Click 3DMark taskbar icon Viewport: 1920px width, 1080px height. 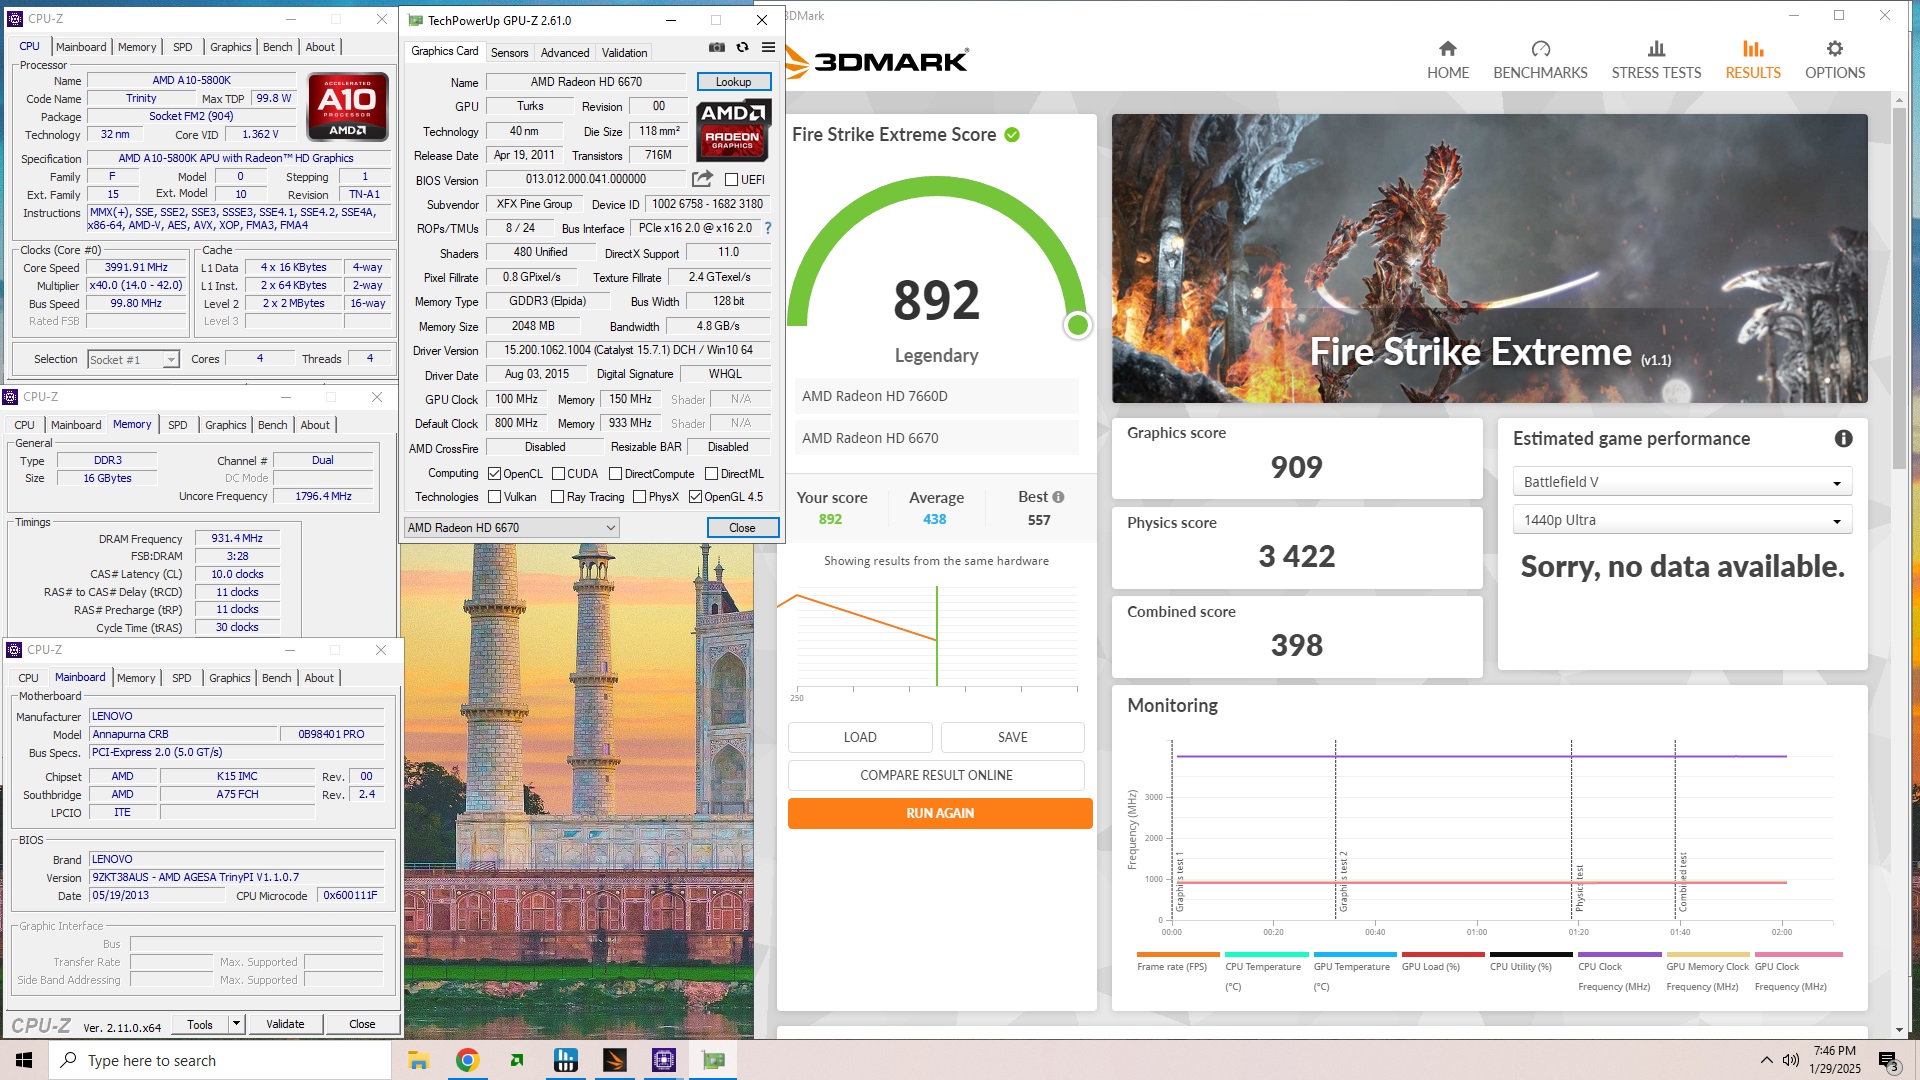(x=615, y=1060)
